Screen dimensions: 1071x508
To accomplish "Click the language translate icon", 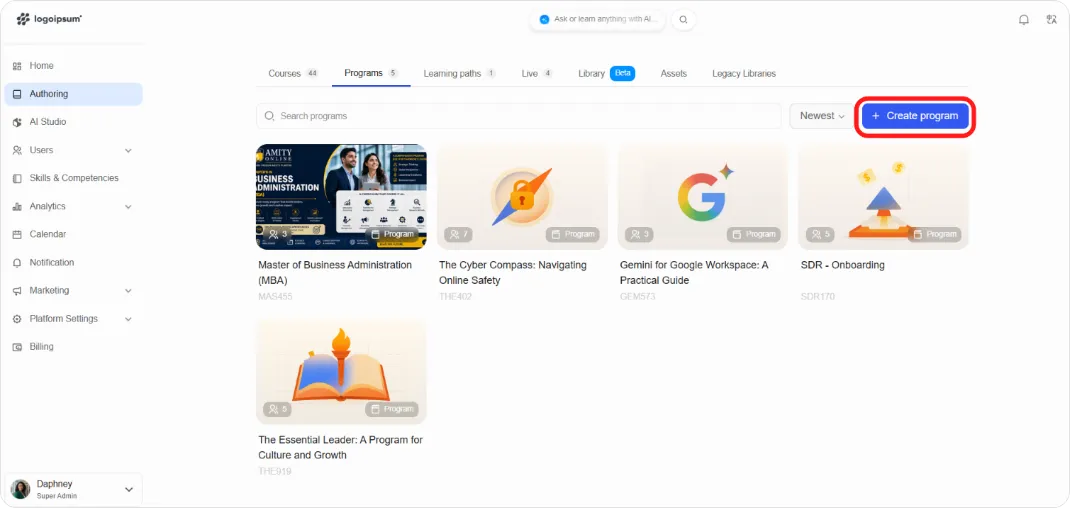I will tap(1051, 20).
